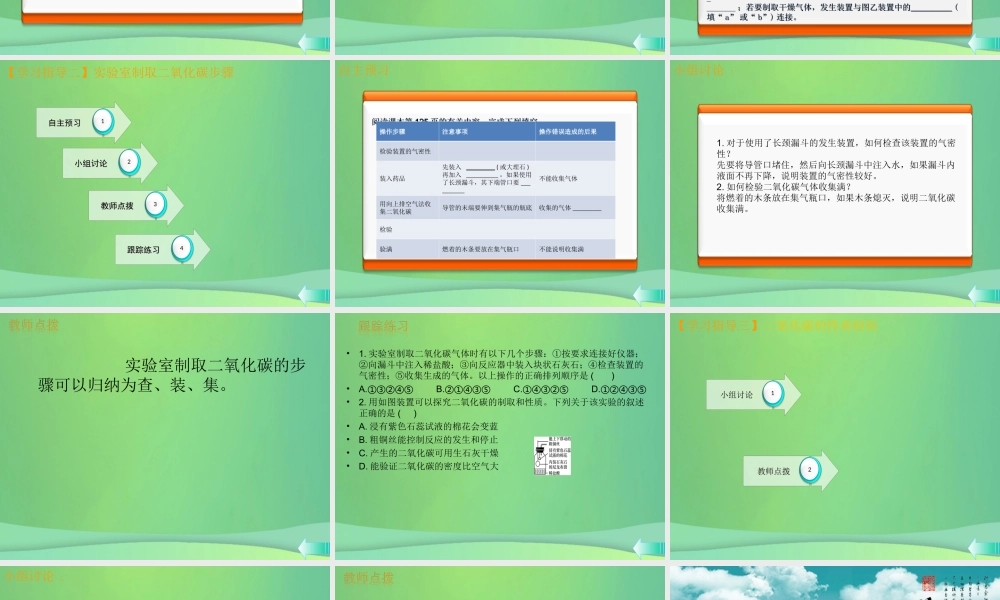Click option D. 能验证二氧化碳的密度比空气大
The image size is (1000, 600).
click(x=428, y=466)
